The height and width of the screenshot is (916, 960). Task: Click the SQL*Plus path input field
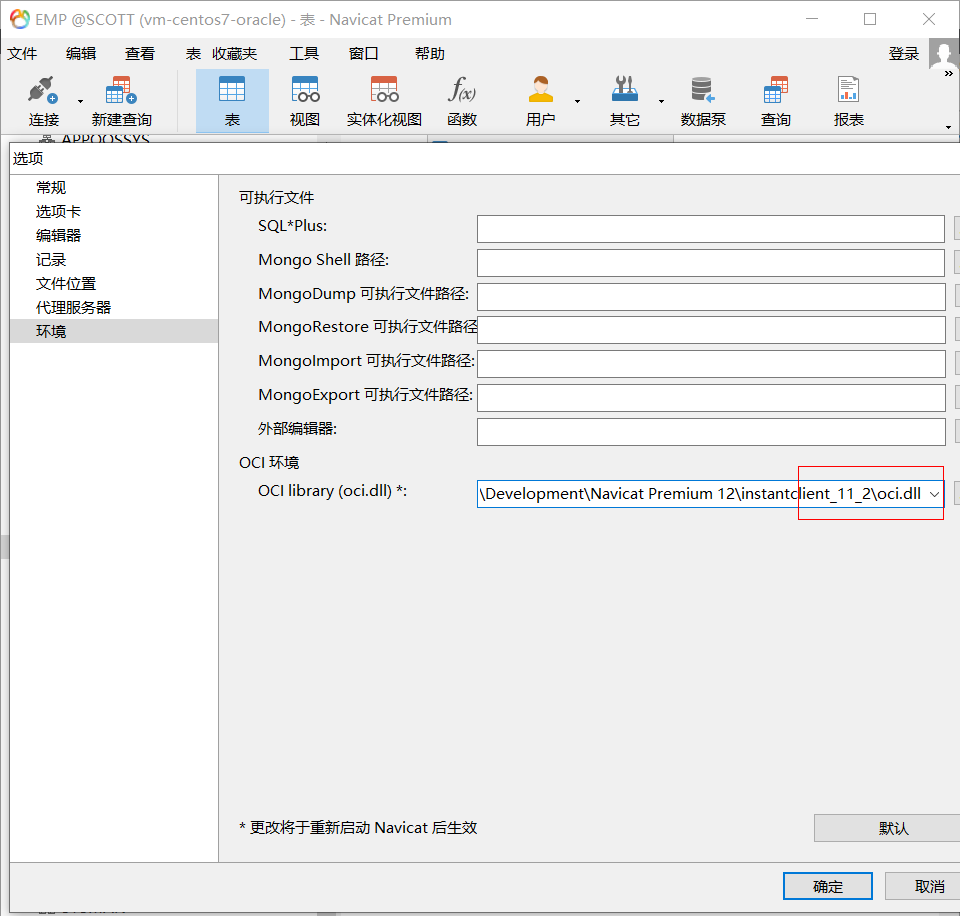pos(711,228)
